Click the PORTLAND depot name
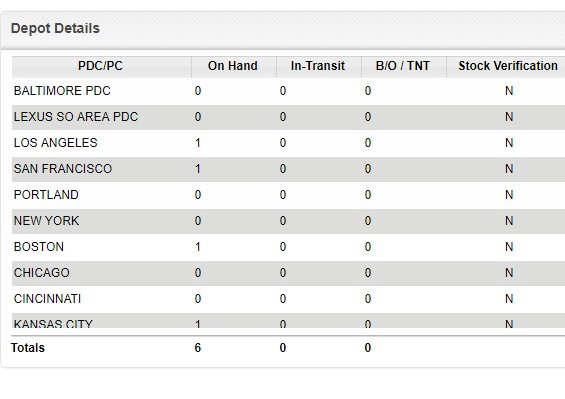This screenshot has width=565, height=399. pyautogui.click(x=46, y=195)
